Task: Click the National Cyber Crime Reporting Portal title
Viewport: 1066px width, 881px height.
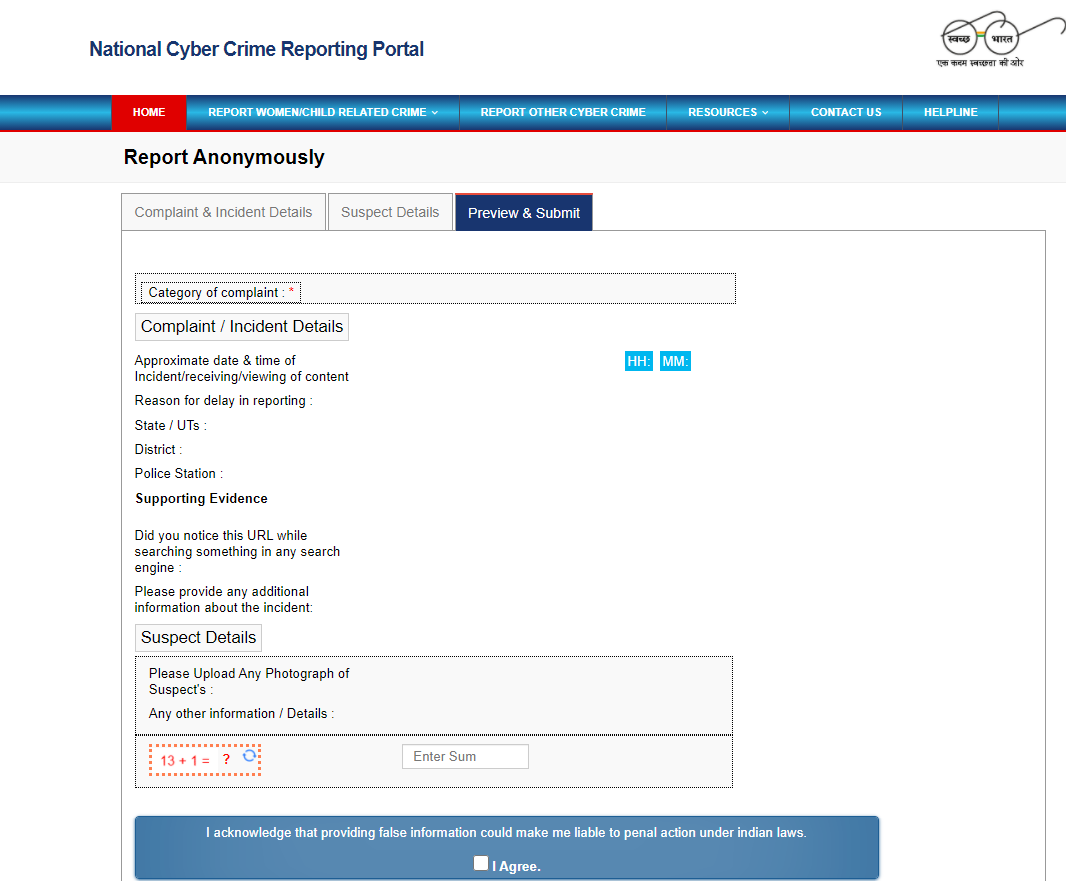Action: [256, 49]
